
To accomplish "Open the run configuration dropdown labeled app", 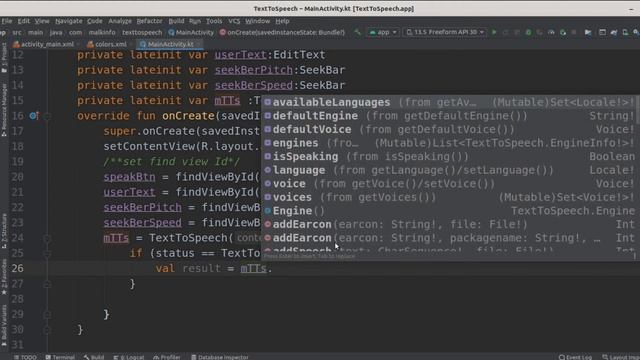I will pos(383,32).
